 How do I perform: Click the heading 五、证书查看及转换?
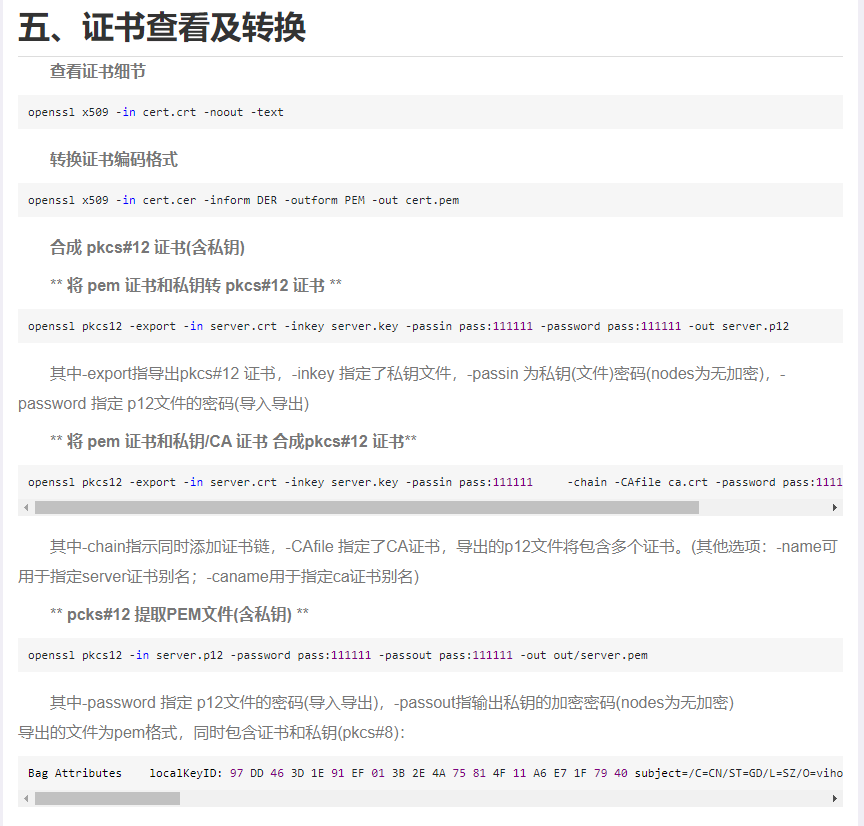pos(162,28)
